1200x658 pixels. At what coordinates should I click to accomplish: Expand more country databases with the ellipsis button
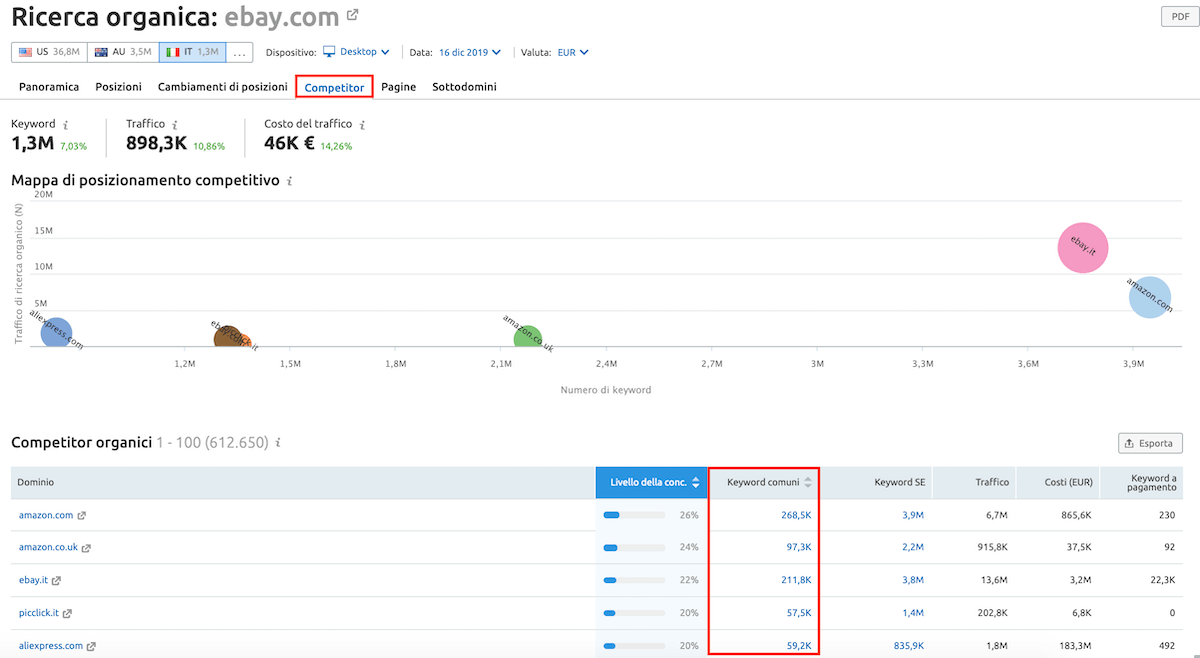pos(239,51)
